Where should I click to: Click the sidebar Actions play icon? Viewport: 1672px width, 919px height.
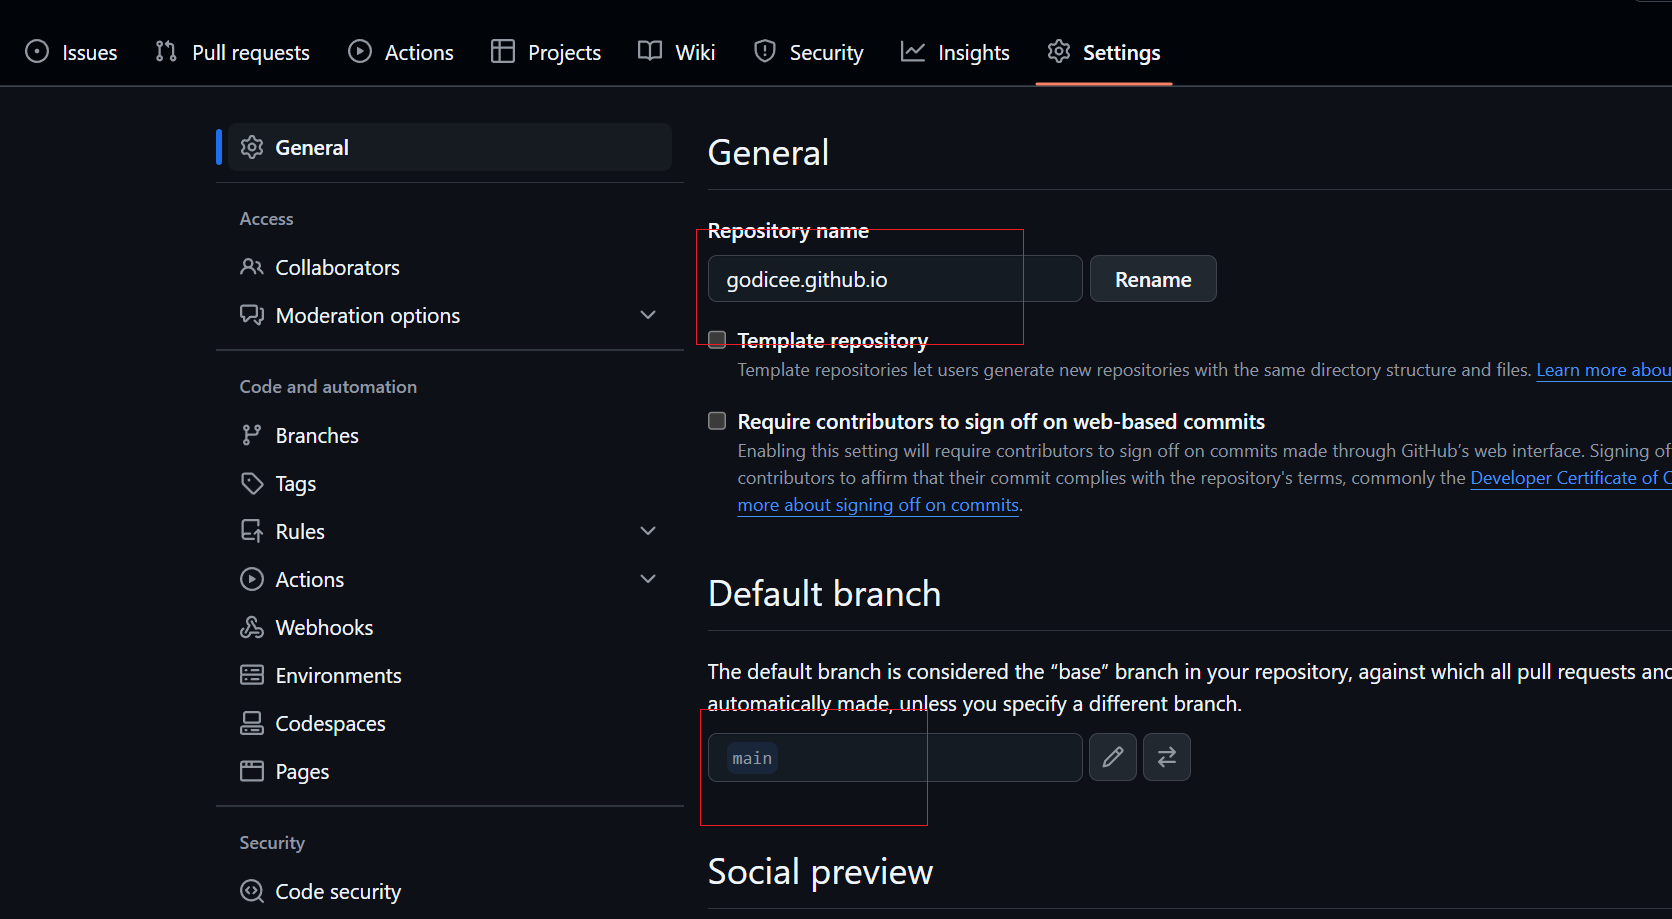point(252,579)
